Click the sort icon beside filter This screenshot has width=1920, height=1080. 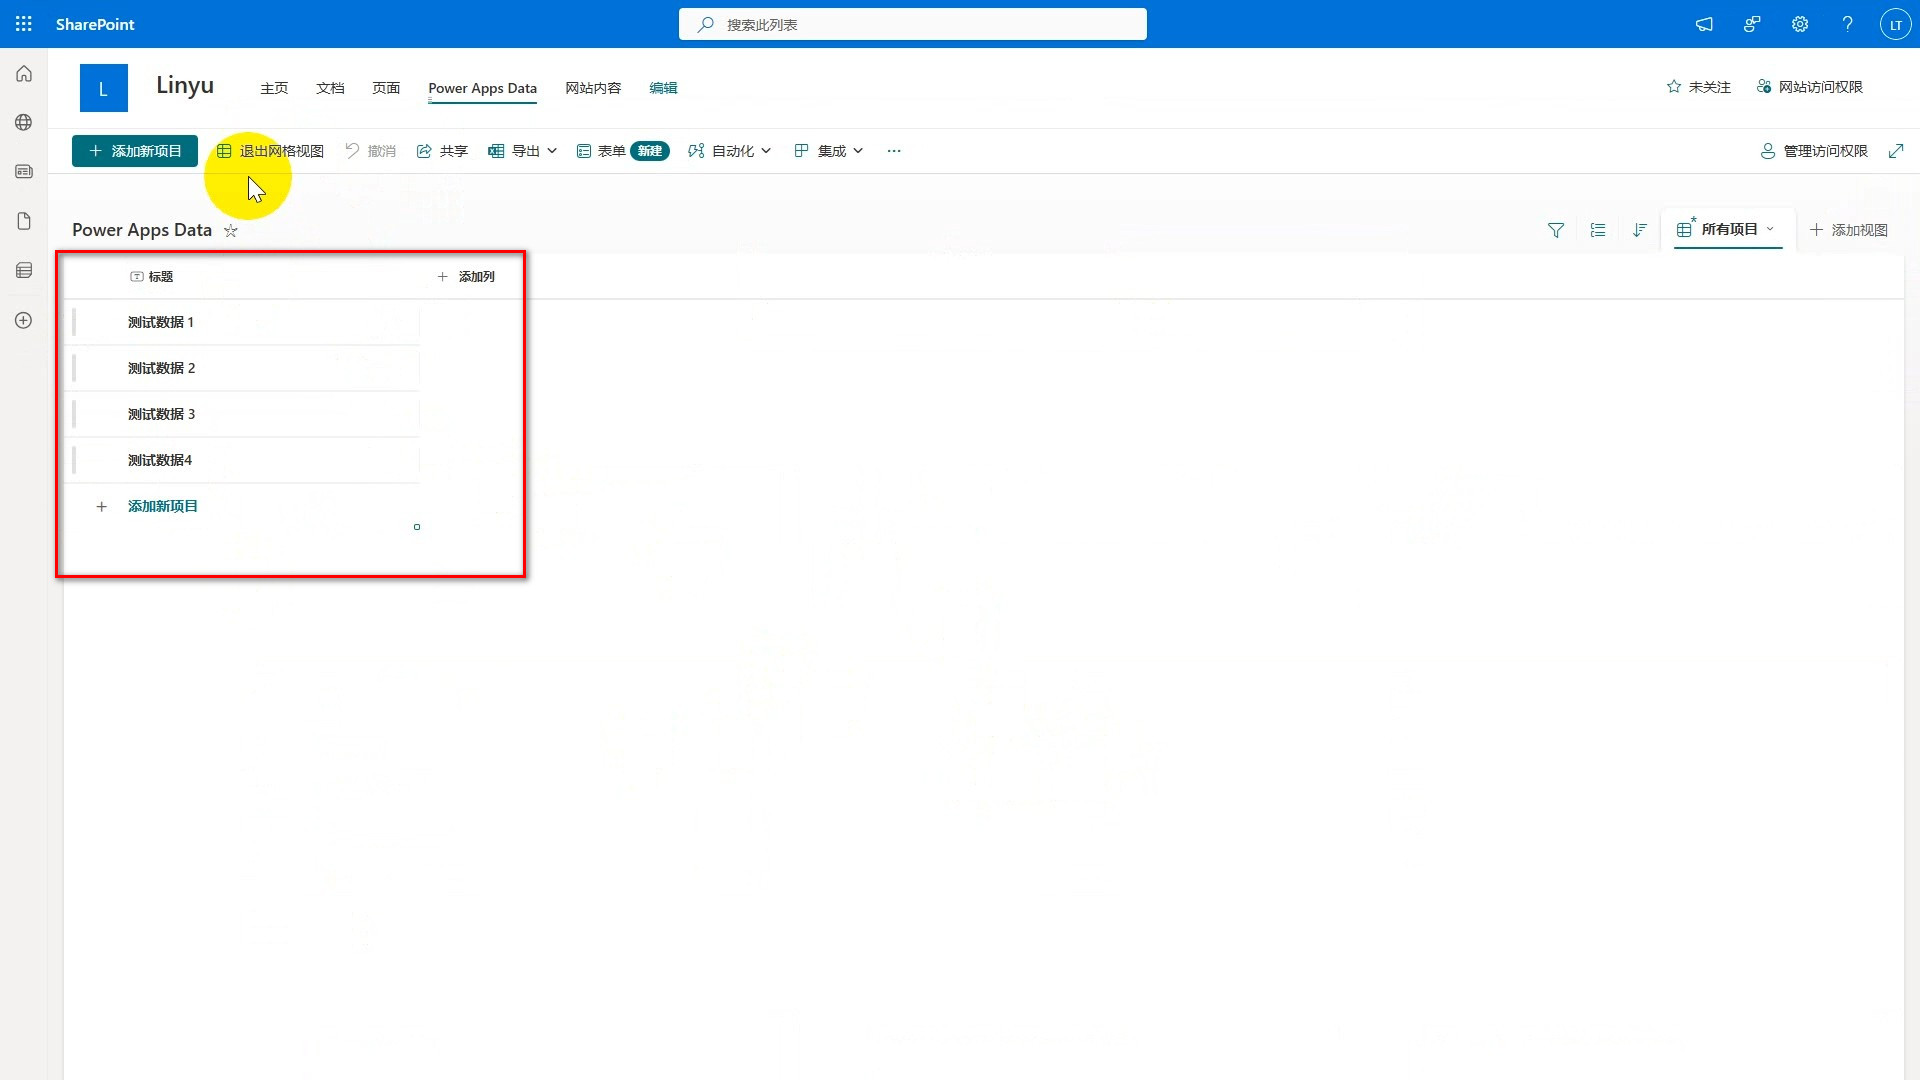[x=1640, y=230]
